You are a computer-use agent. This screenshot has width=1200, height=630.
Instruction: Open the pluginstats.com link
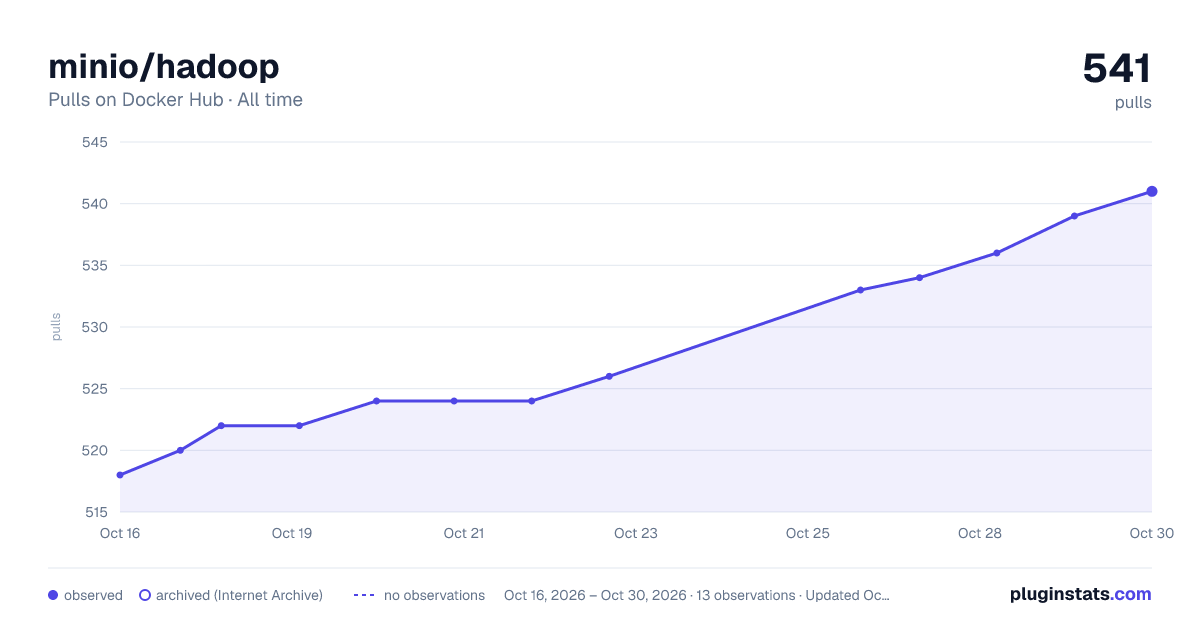1080,594
